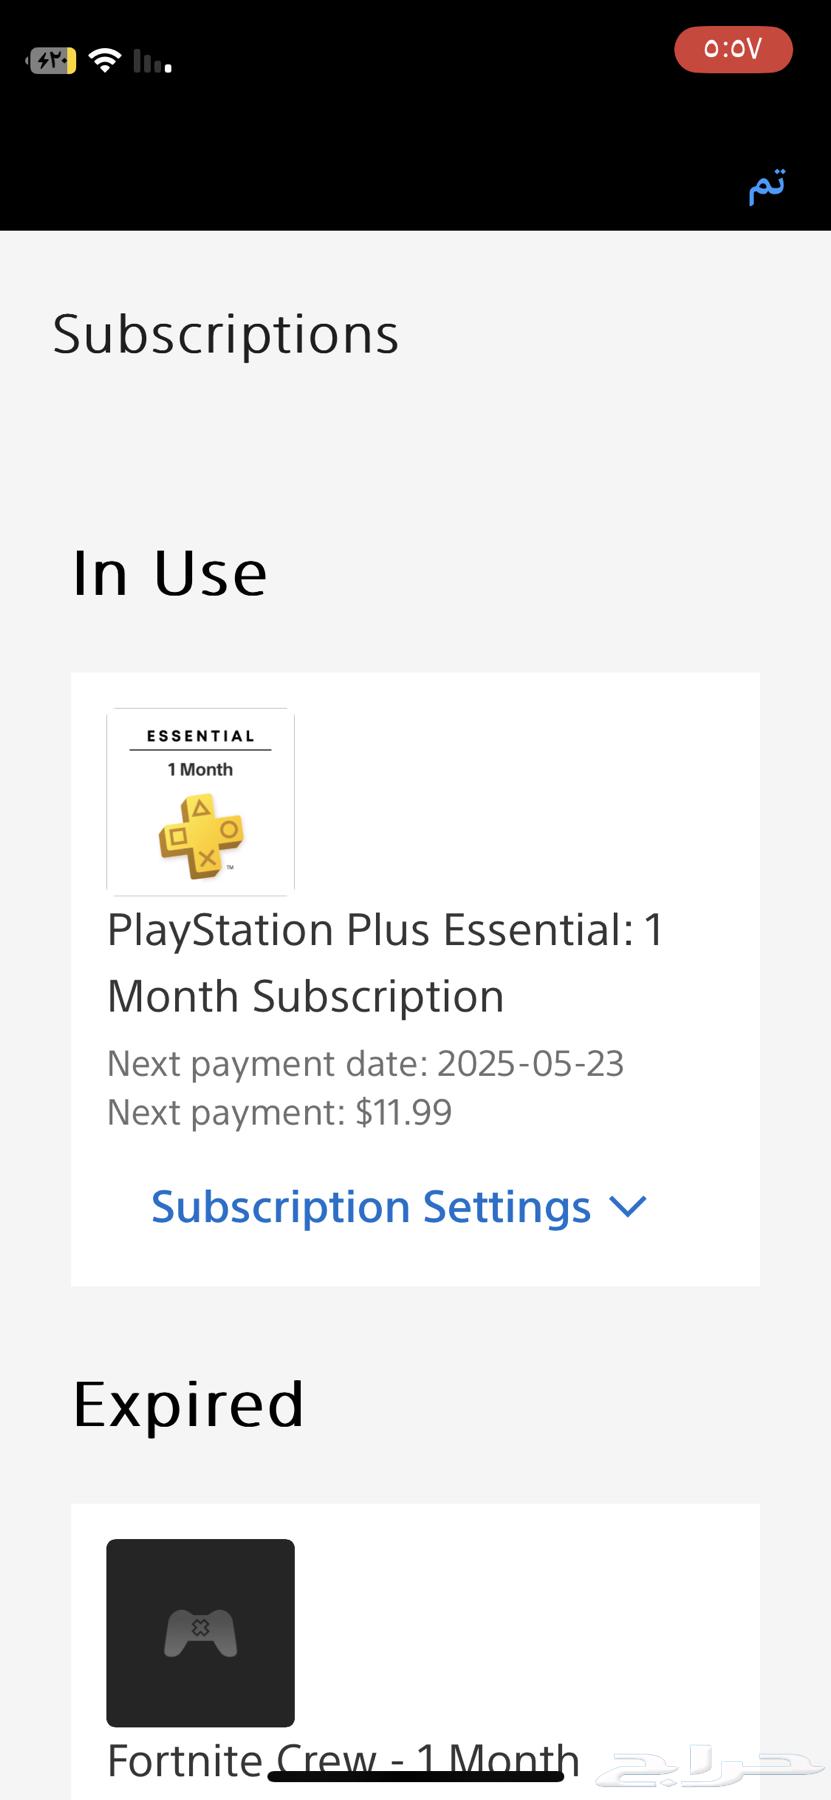Tap the blue تم done button

[x=767, y=185]
